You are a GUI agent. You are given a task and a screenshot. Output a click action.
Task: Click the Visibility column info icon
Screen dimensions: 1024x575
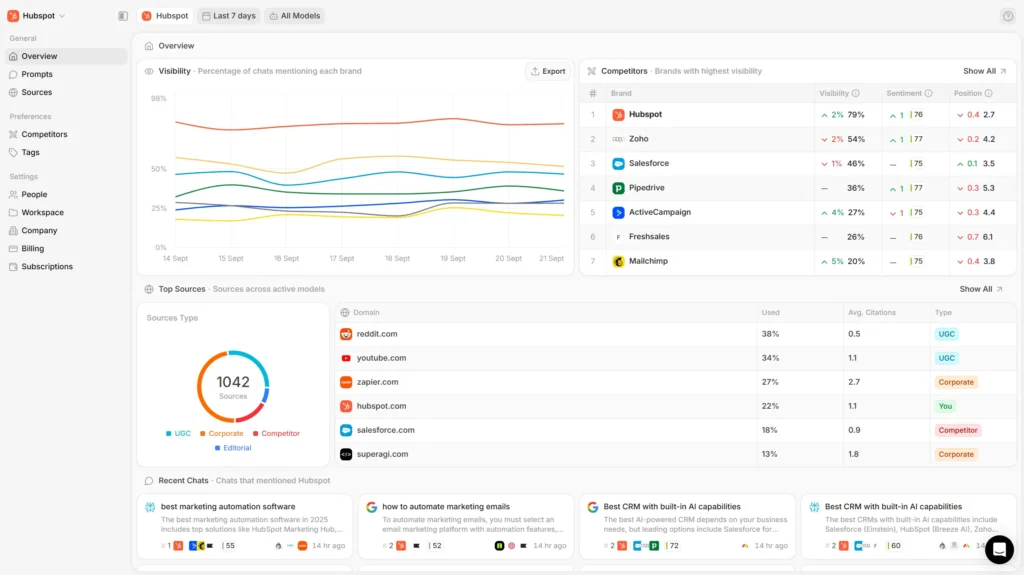tap(856, 93)
